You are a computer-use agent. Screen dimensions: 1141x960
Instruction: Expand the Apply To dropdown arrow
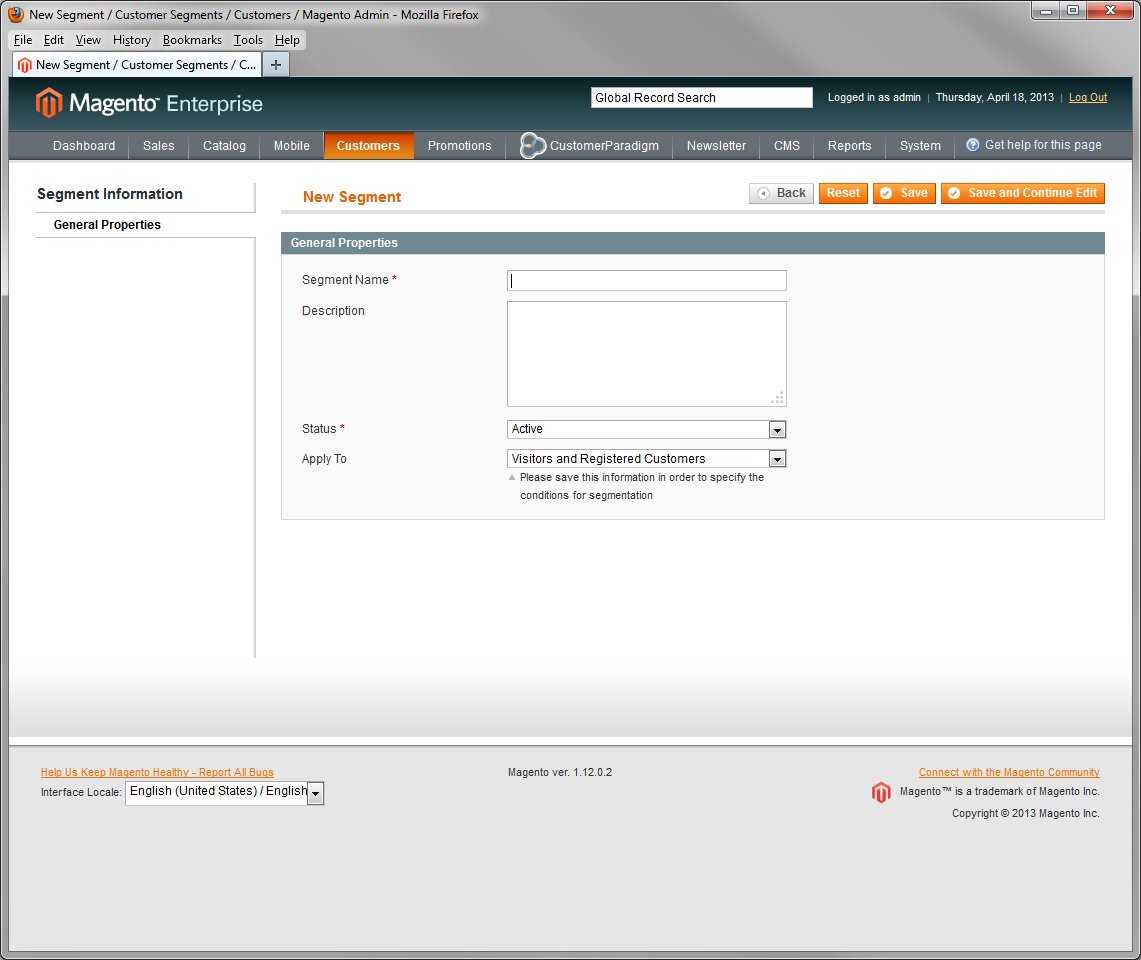pyautogui.click(x=777, y=459)
